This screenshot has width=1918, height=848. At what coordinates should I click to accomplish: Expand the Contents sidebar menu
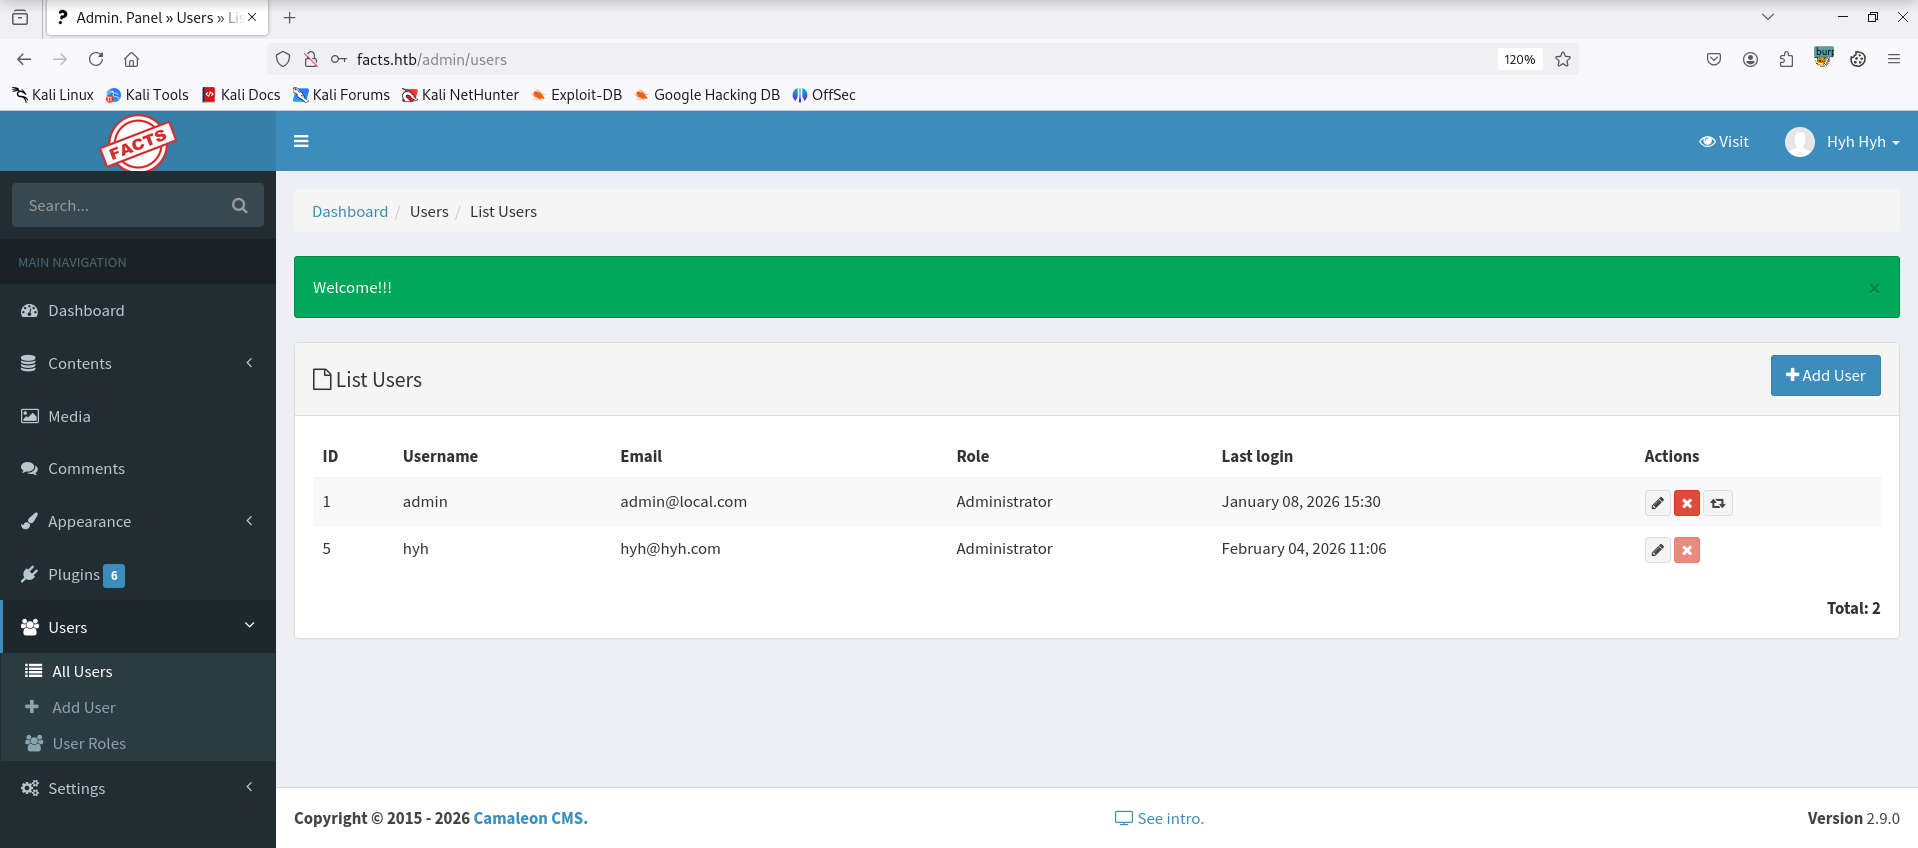click(137, 363)
